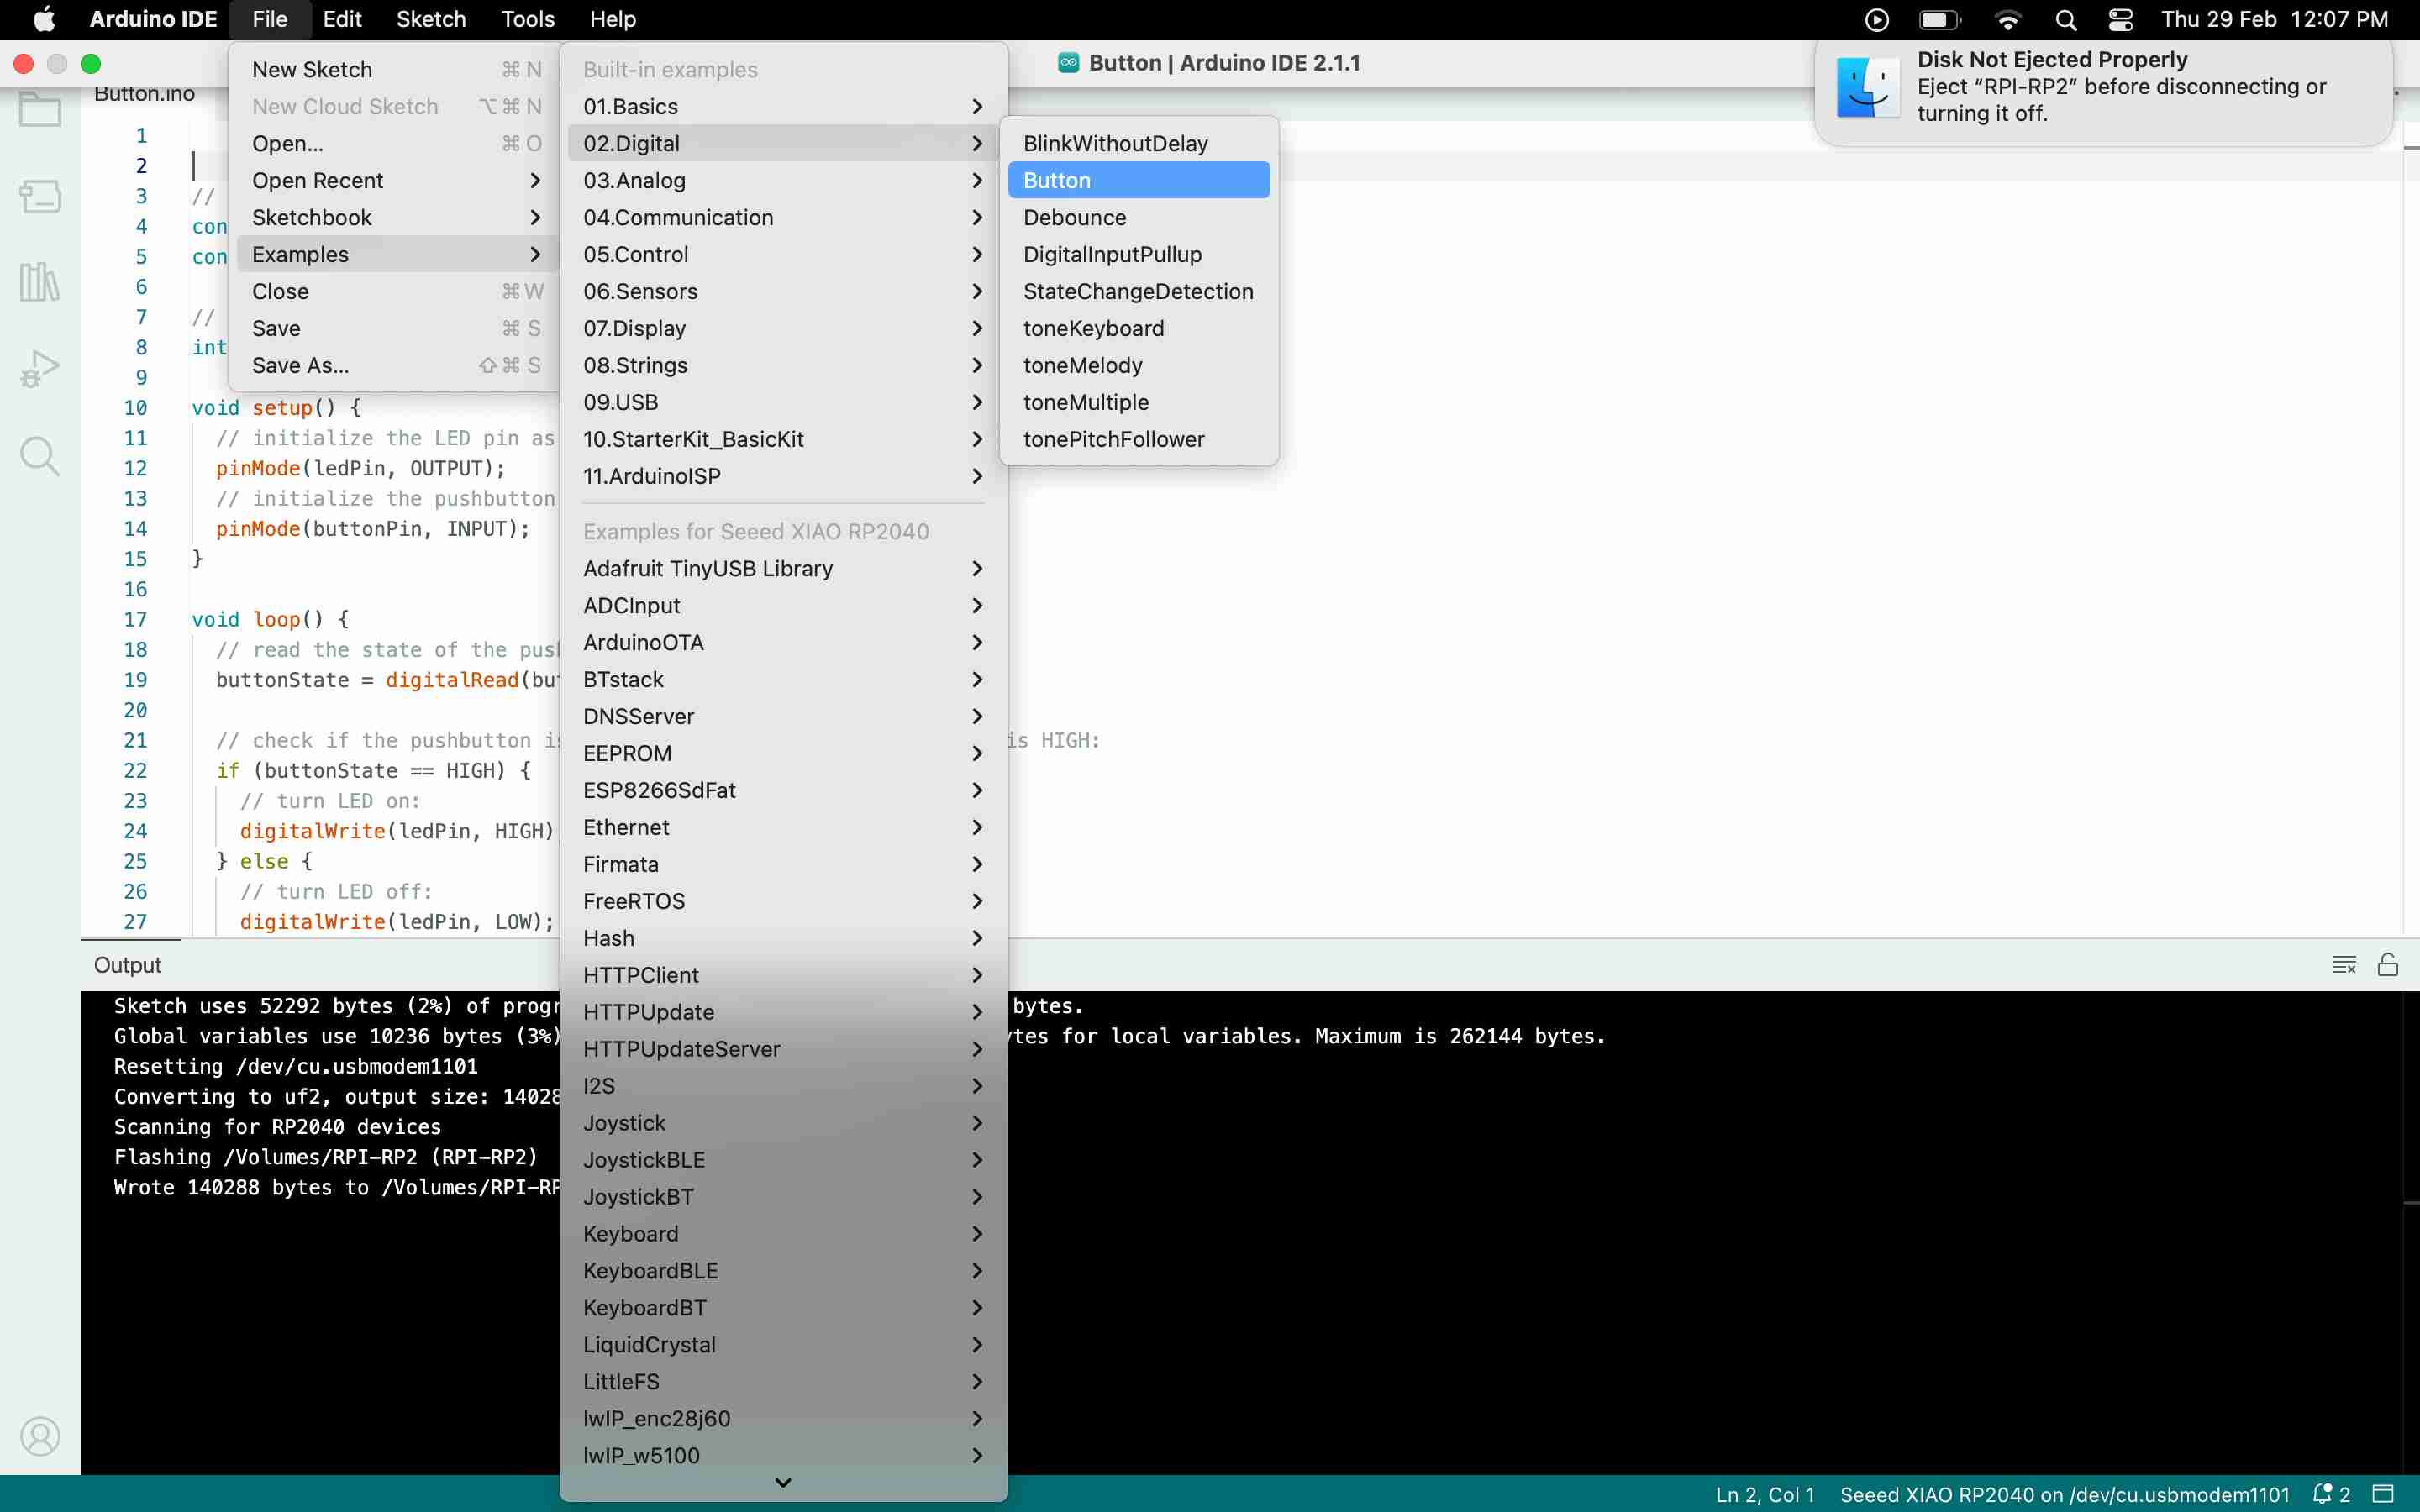Select the toneKeyboard example

[x=1139, y=328]
